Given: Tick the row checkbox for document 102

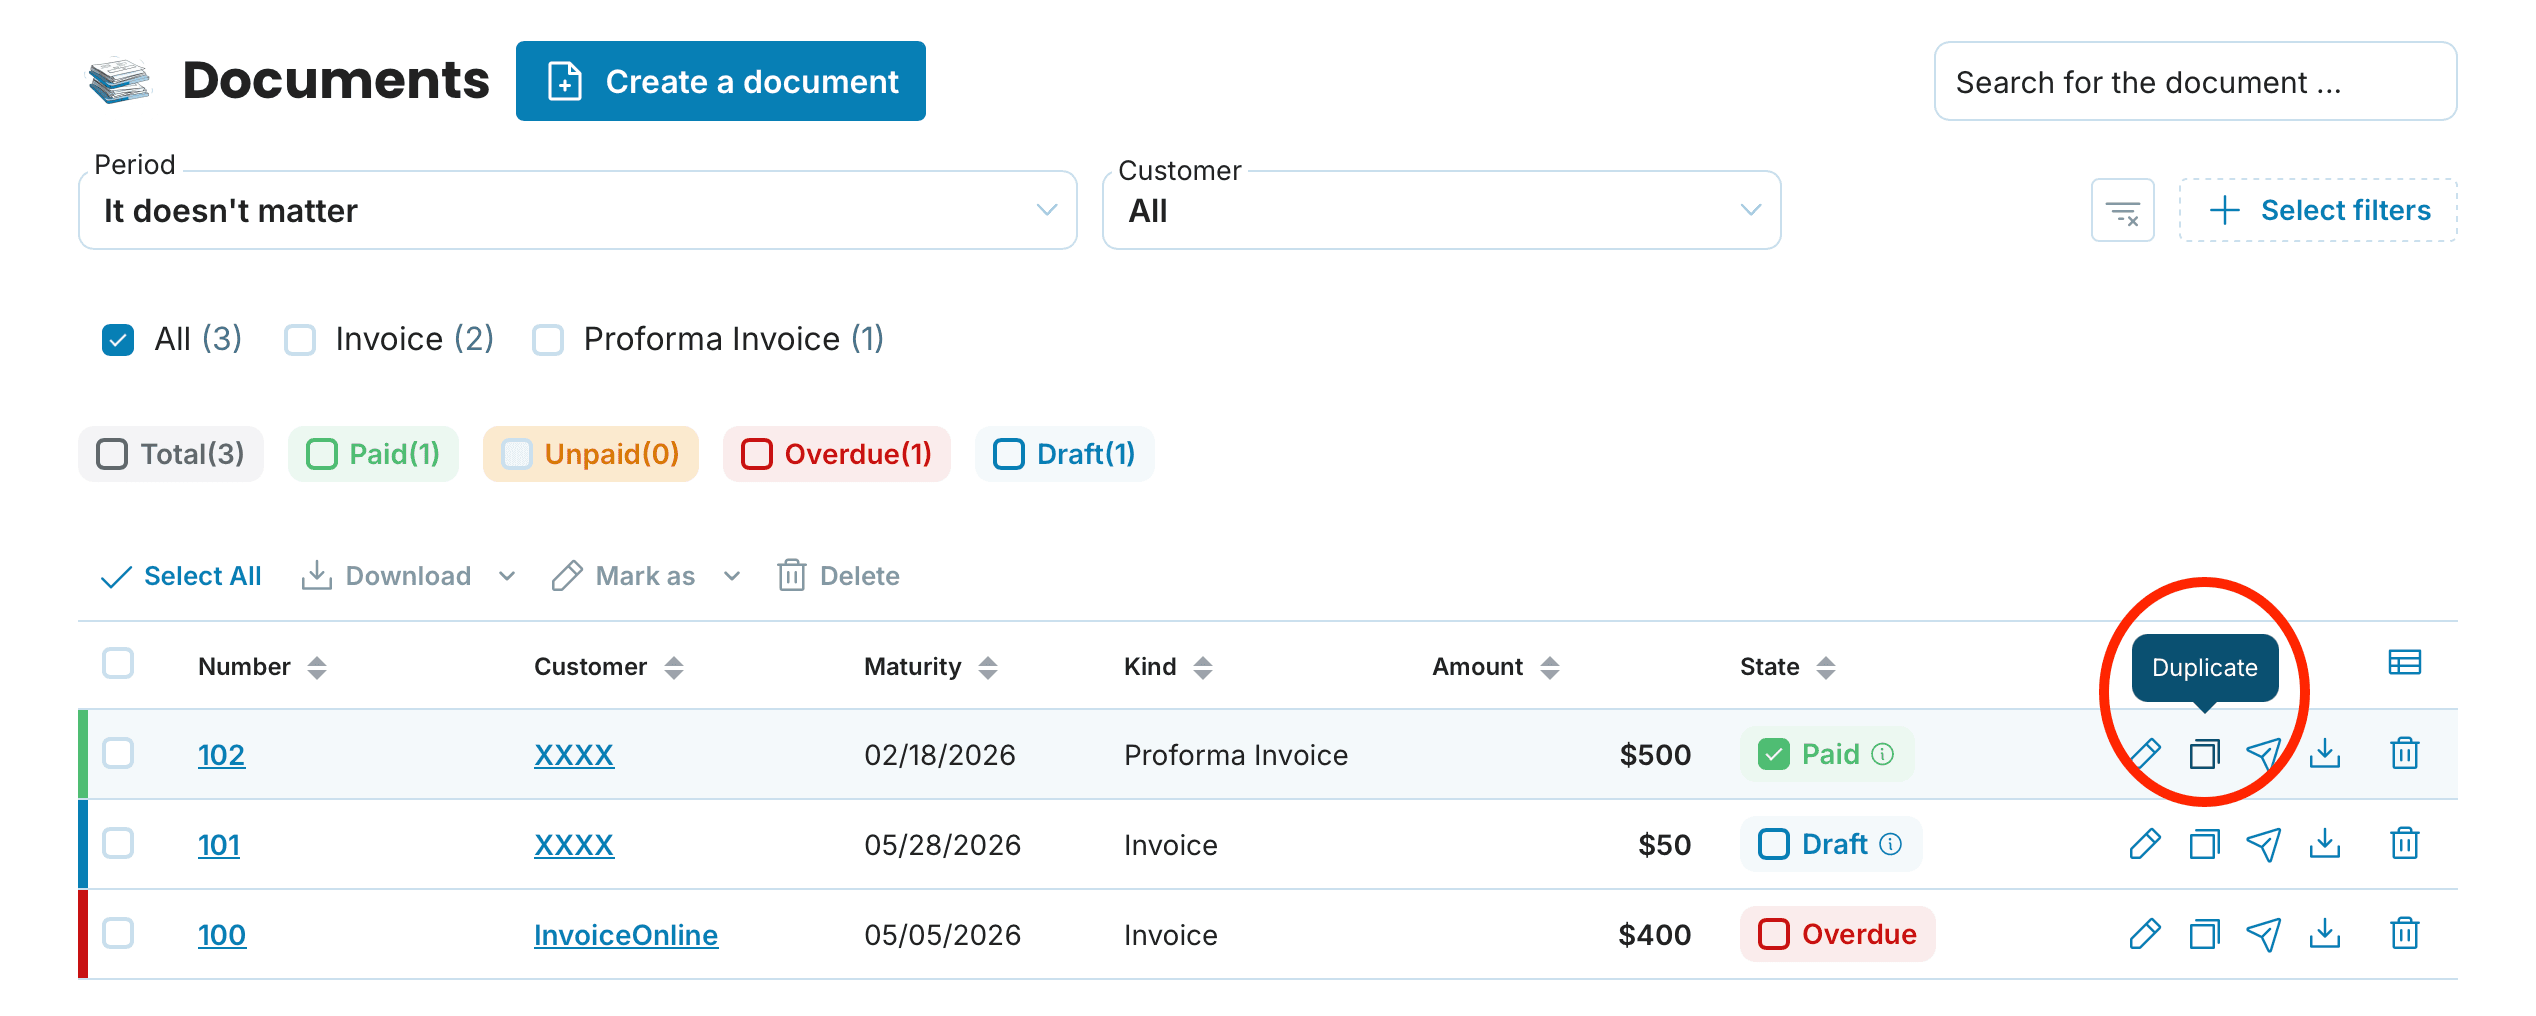Looking at the screenshot, I should coord(118,753).
